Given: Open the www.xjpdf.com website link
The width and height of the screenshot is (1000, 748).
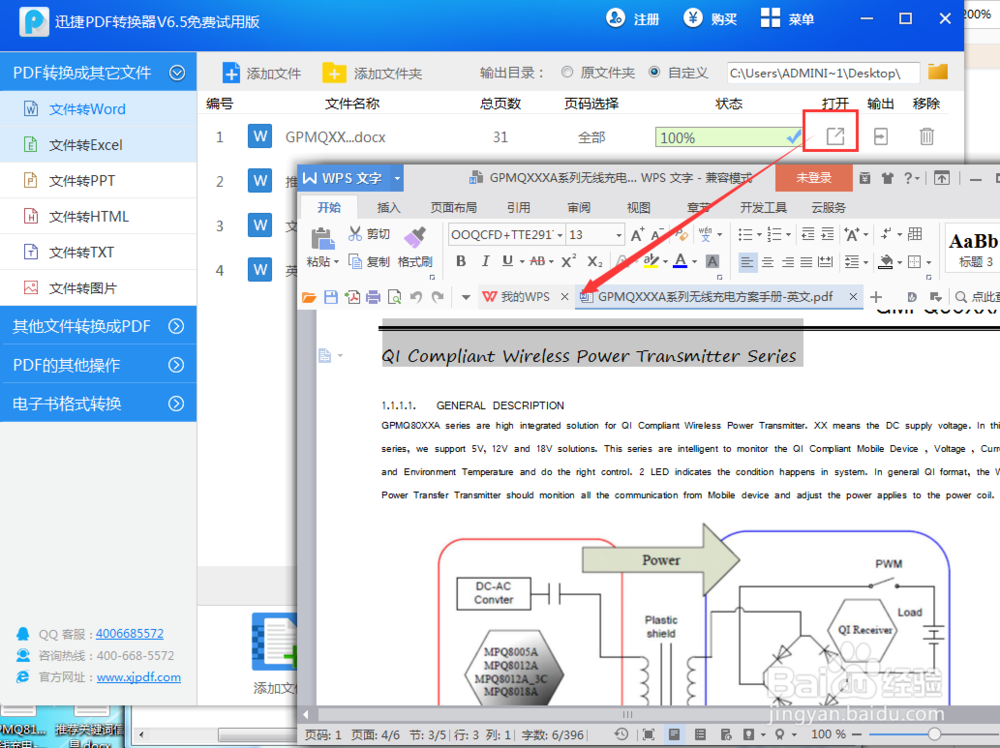Looking at the screenshot, I should point(138,677).
